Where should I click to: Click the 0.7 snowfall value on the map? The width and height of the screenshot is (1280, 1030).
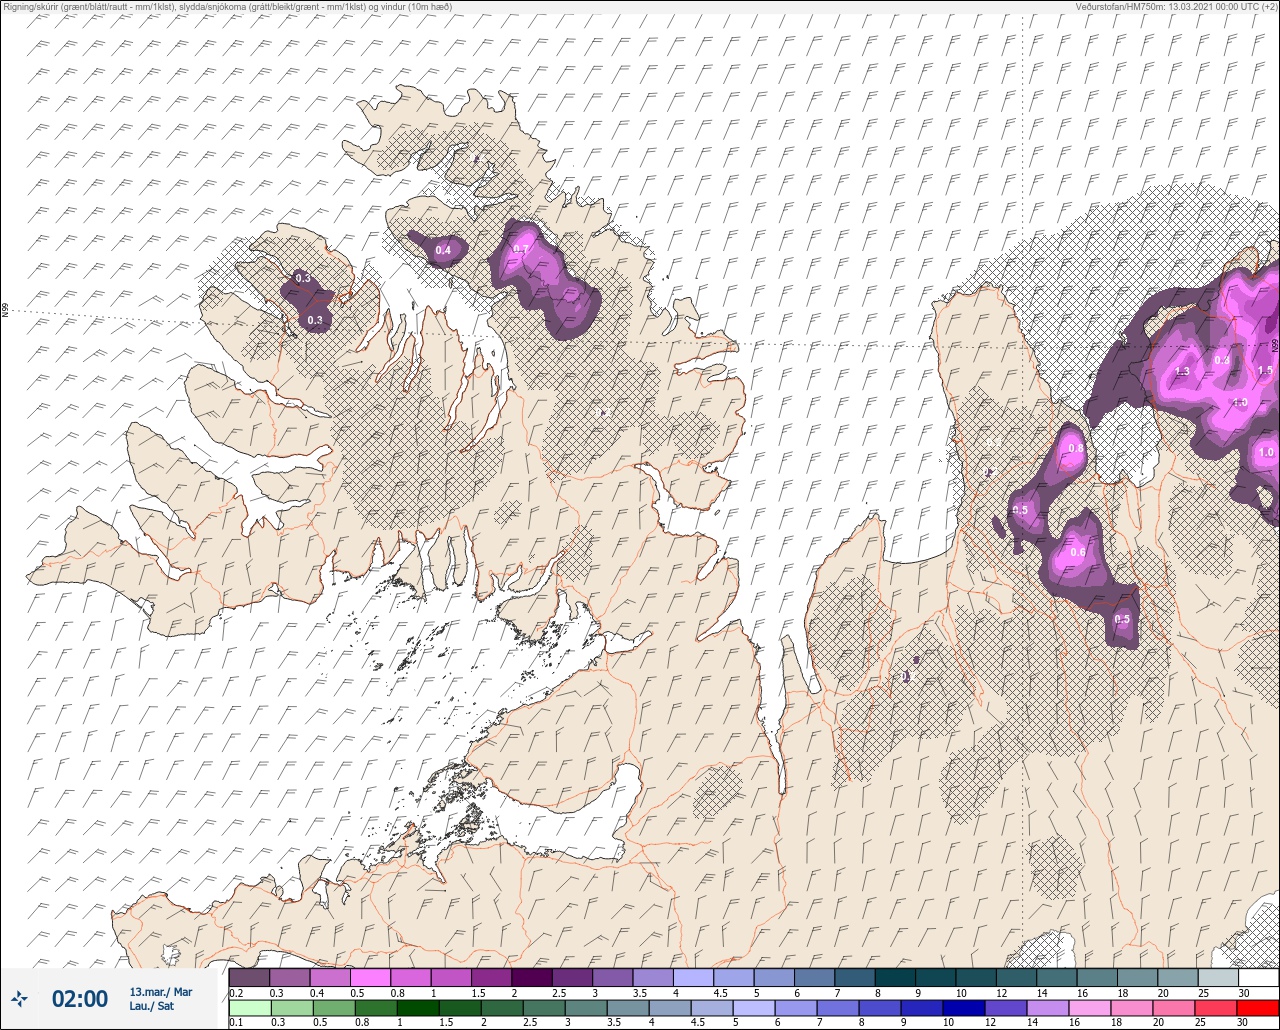(521, 249)
